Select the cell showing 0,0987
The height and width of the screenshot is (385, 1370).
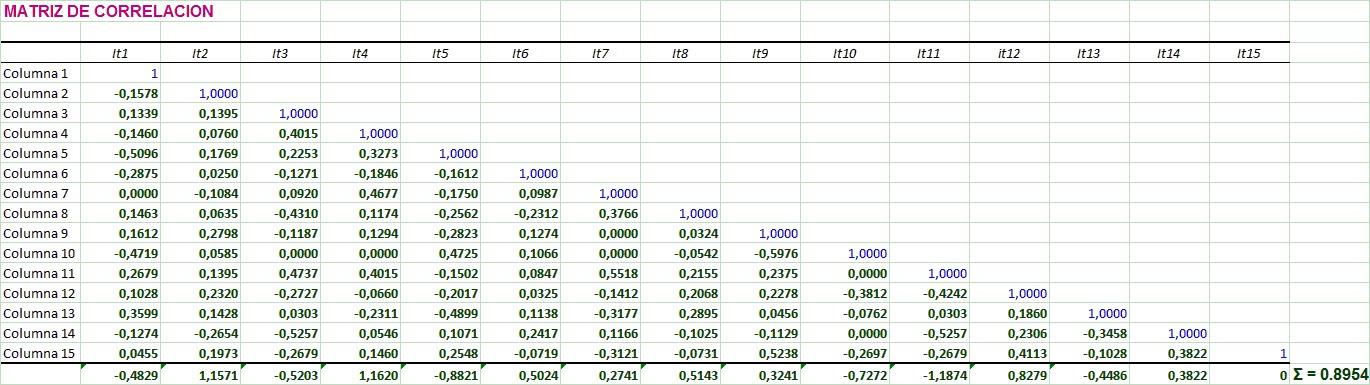point(520,193)
